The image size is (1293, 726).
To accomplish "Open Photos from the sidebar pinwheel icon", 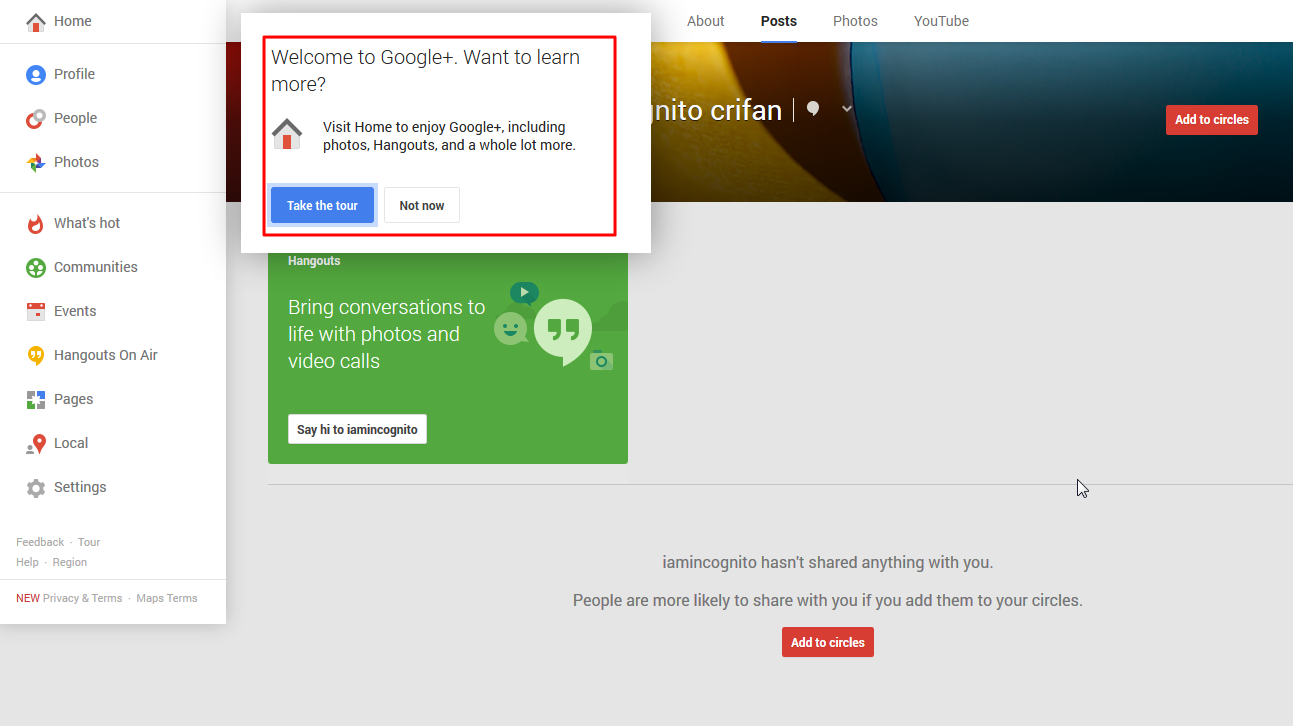I will pos(36,162).
